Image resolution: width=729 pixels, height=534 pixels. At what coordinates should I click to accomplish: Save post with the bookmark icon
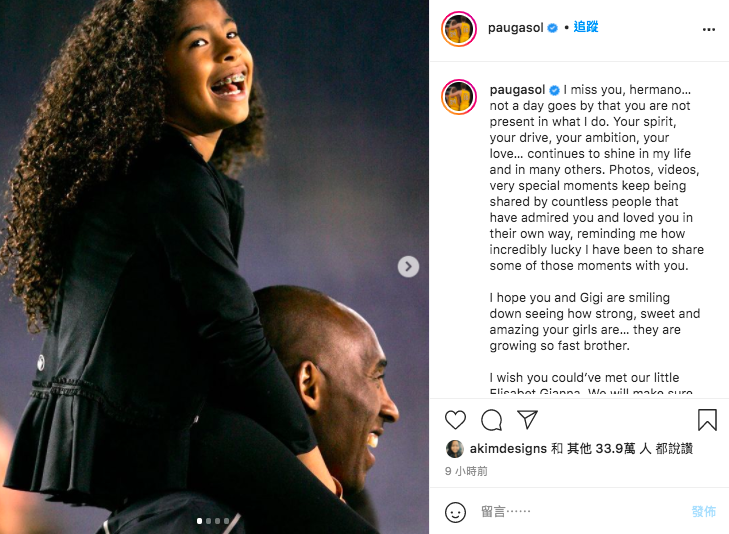coord(707,419)
